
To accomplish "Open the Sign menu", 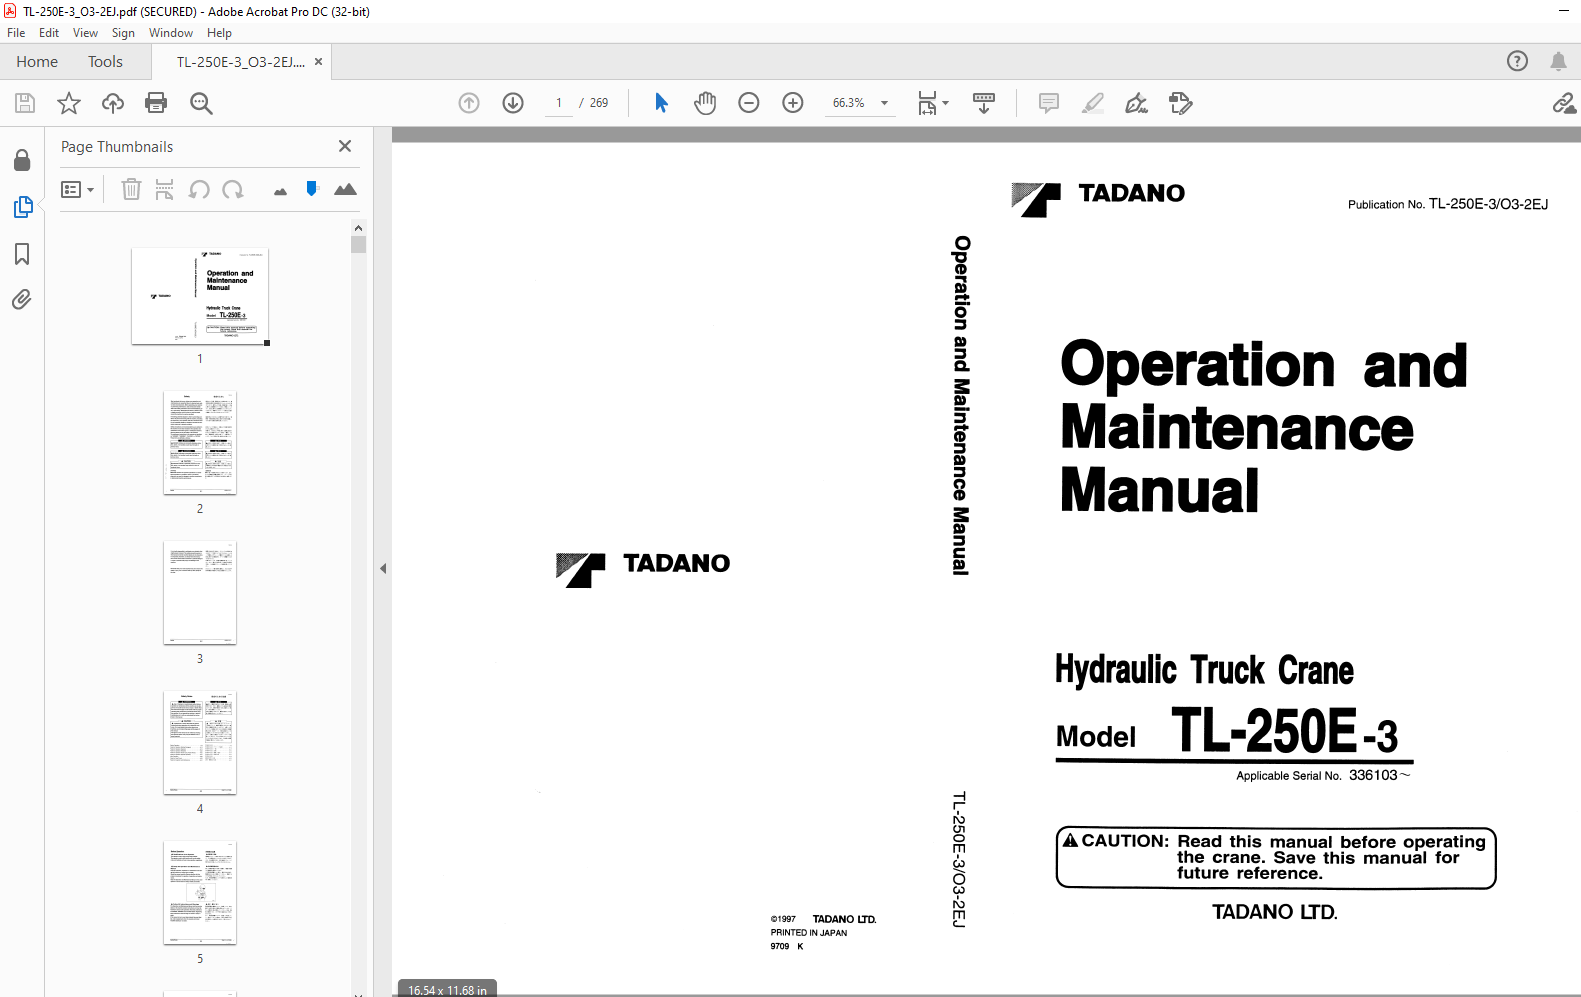I will [123, 33].
